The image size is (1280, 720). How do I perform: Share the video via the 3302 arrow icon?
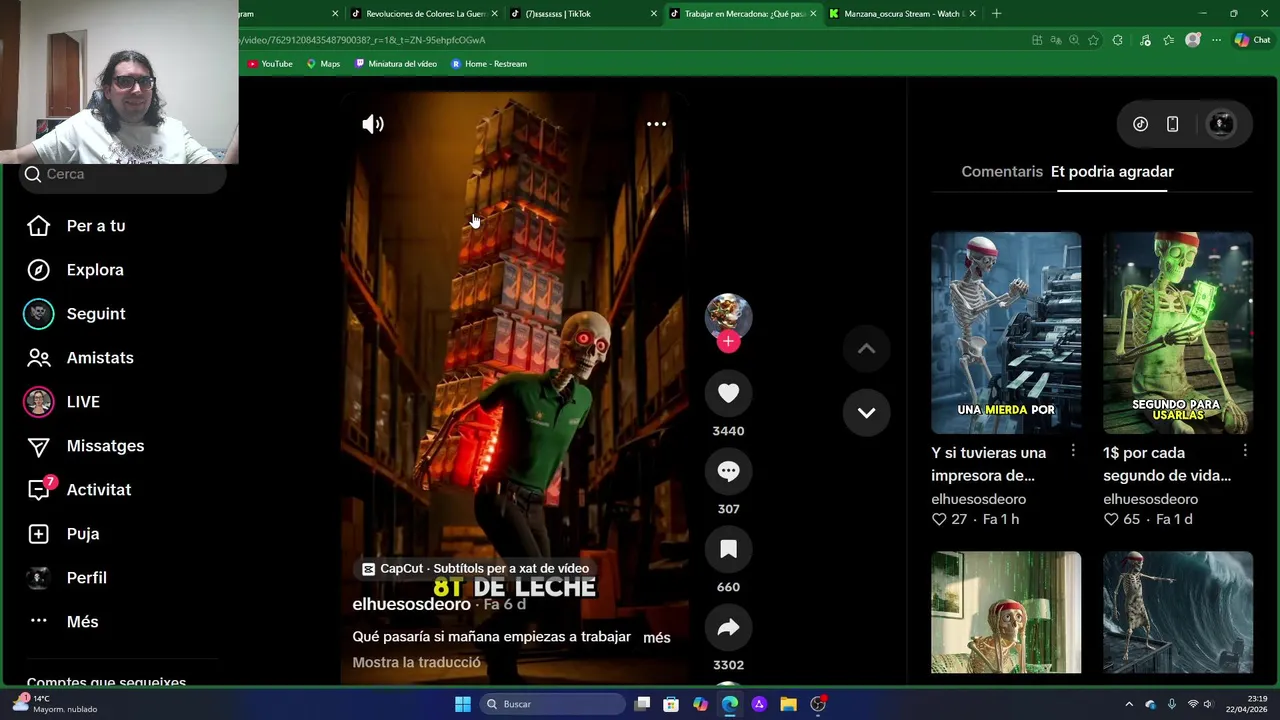coord(728,627)
